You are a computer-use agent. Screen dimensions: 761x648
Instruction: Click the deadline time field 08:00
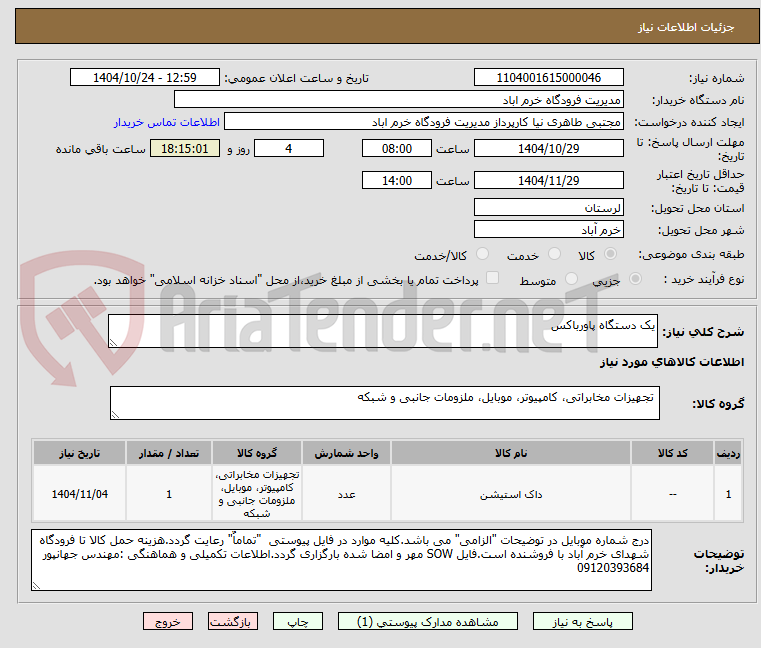tap(397, 149)
